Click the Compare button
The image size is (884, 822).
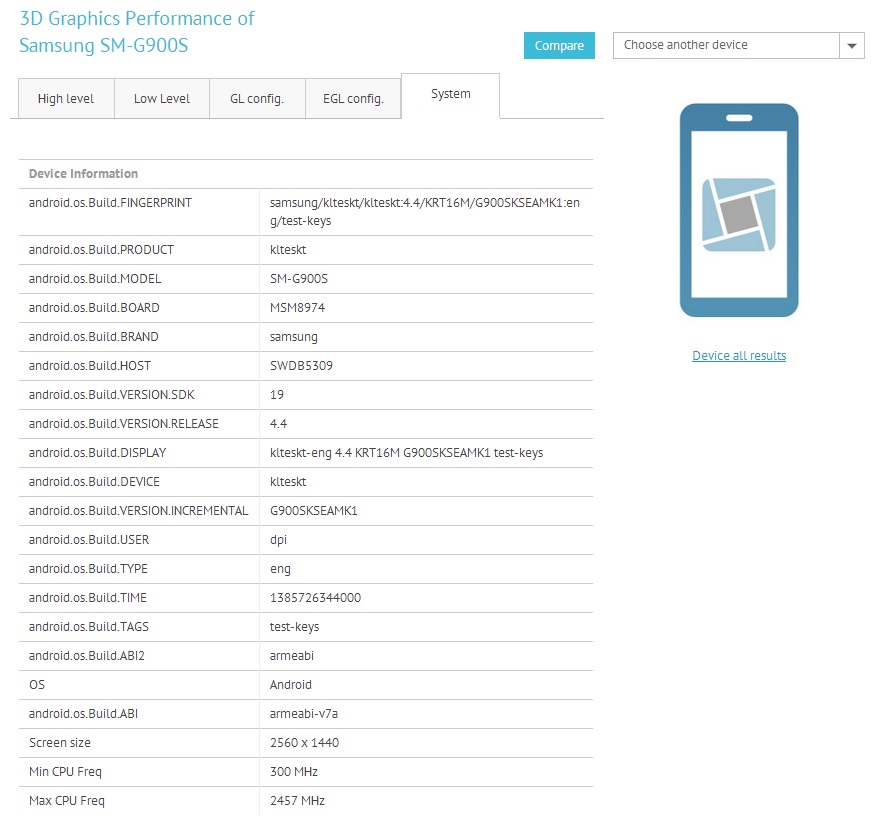(x=559, y=46)
